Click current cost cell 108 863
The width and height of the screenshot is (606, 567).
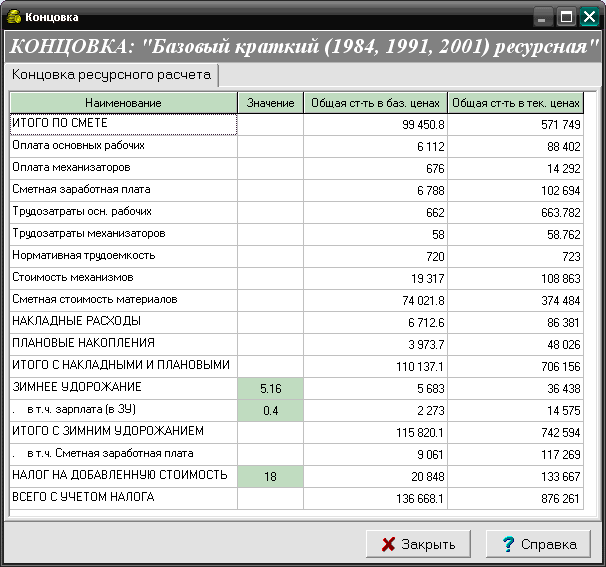point(516,279)
